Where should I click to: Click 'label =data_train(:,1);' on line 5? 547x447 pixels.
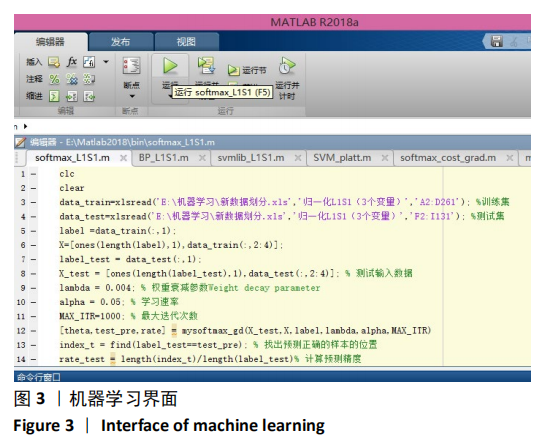(x=118, y=231)
